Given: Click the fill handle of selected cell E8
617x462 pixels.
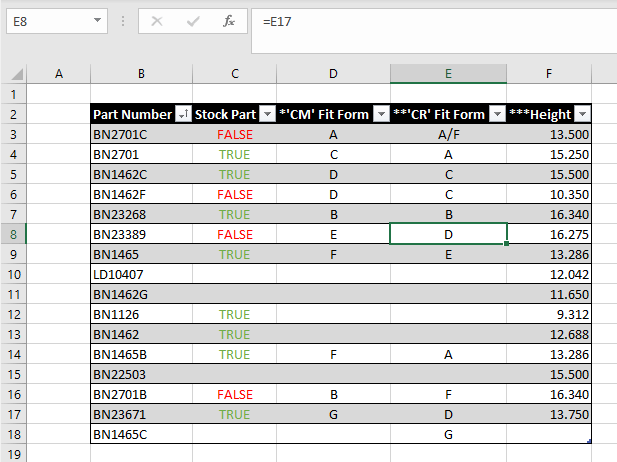Looking at the screenshot, I should click(x=506, y=244).
